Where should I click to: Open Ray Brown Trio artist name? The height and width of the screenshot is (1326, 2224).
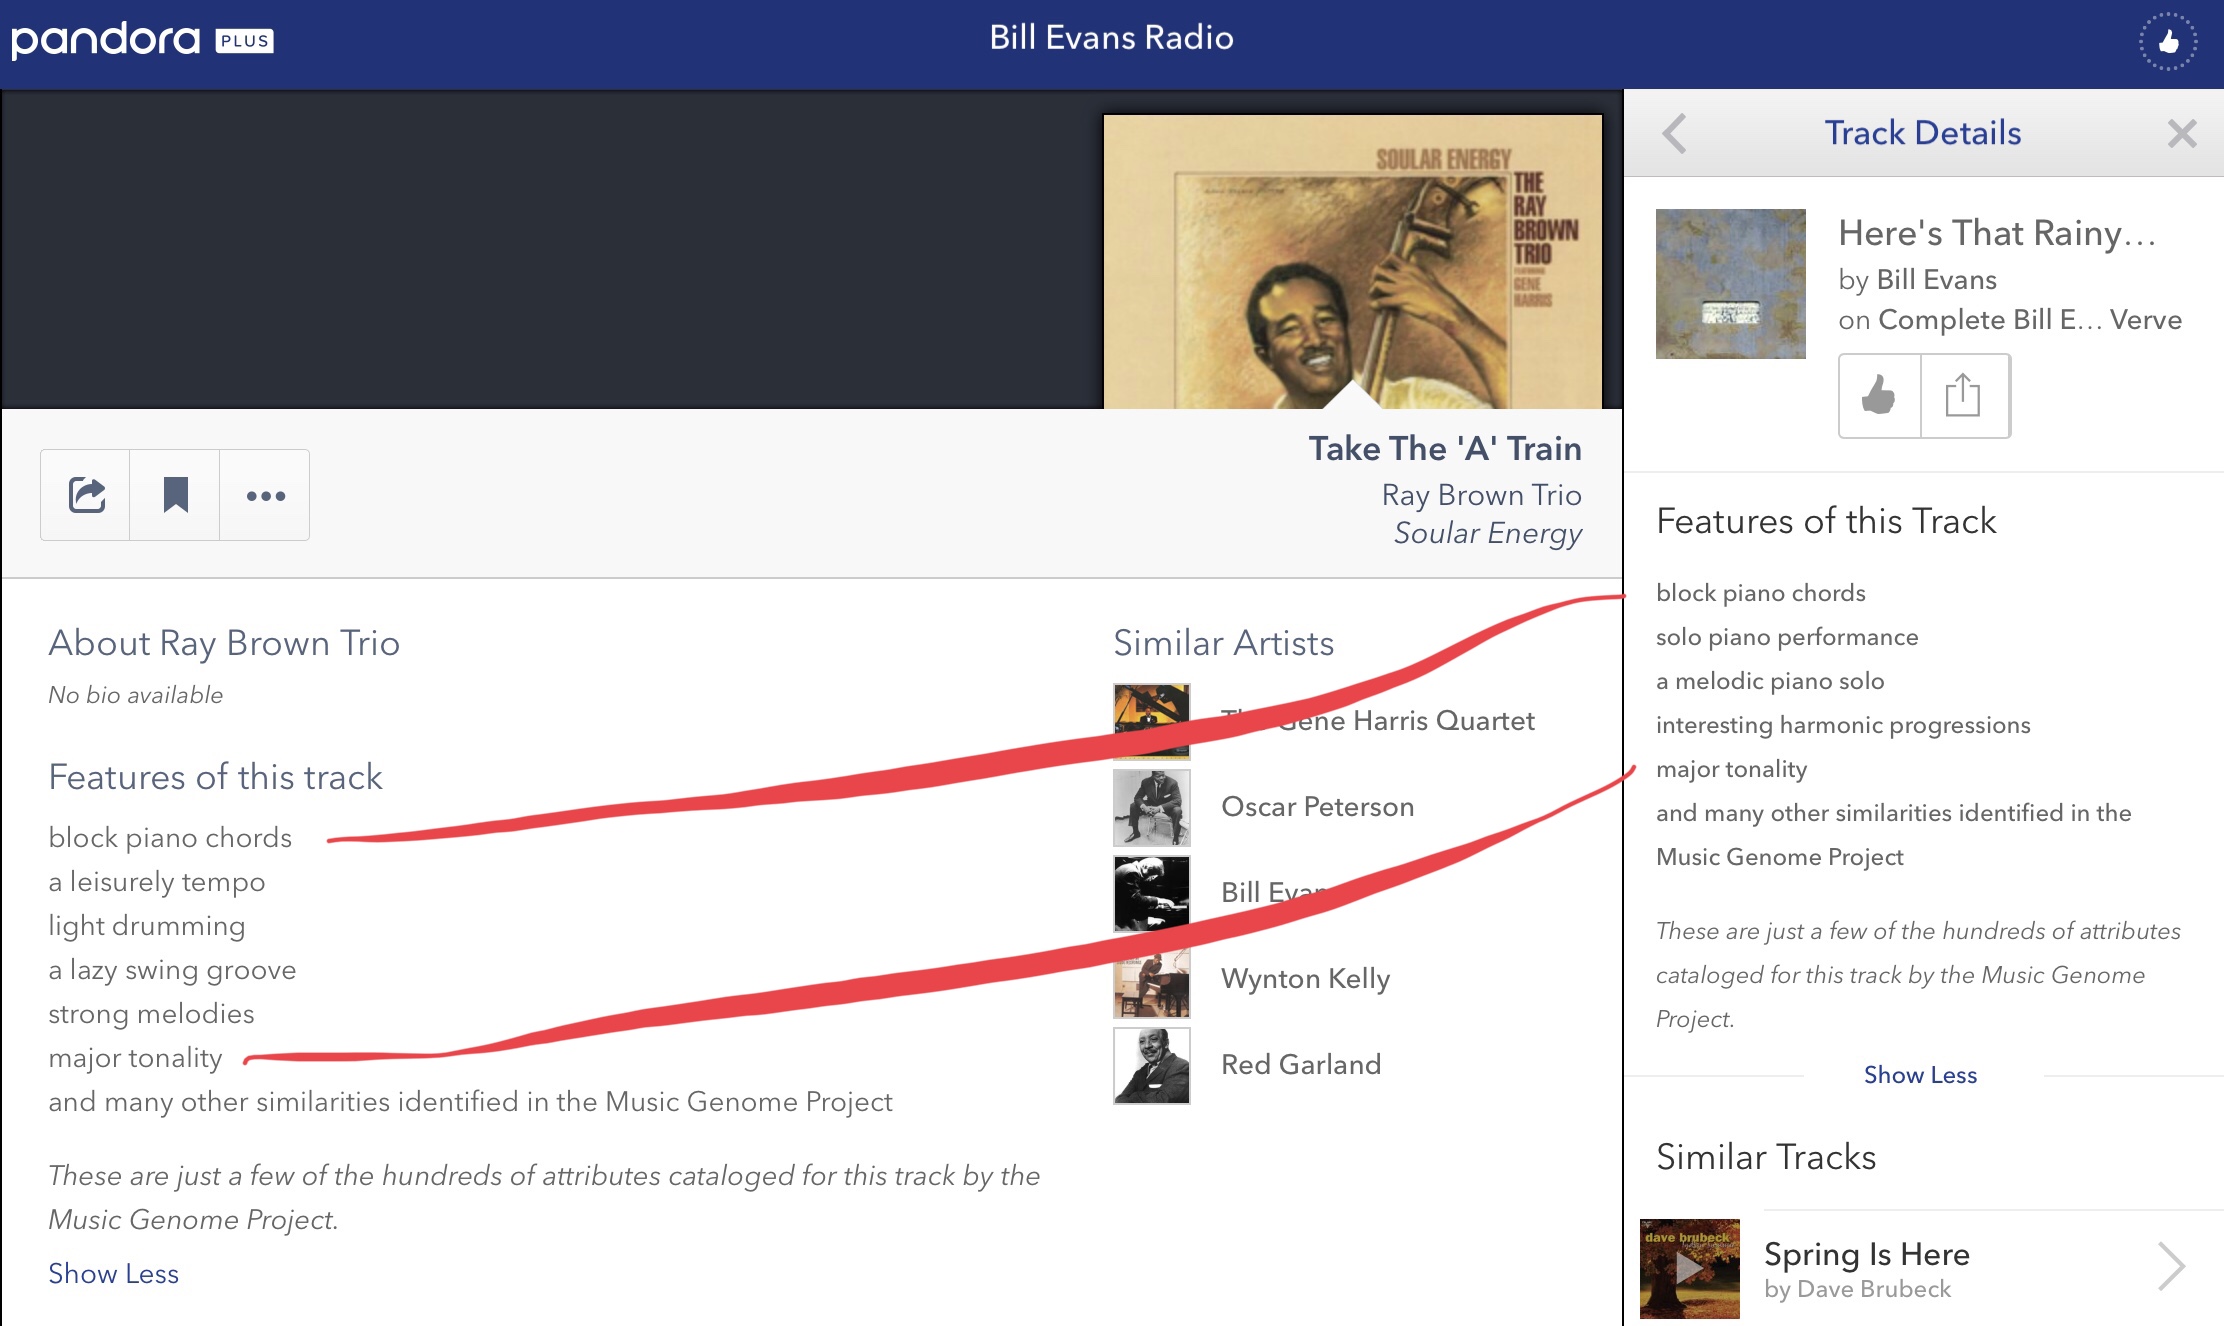click(x=1481, y=495)
